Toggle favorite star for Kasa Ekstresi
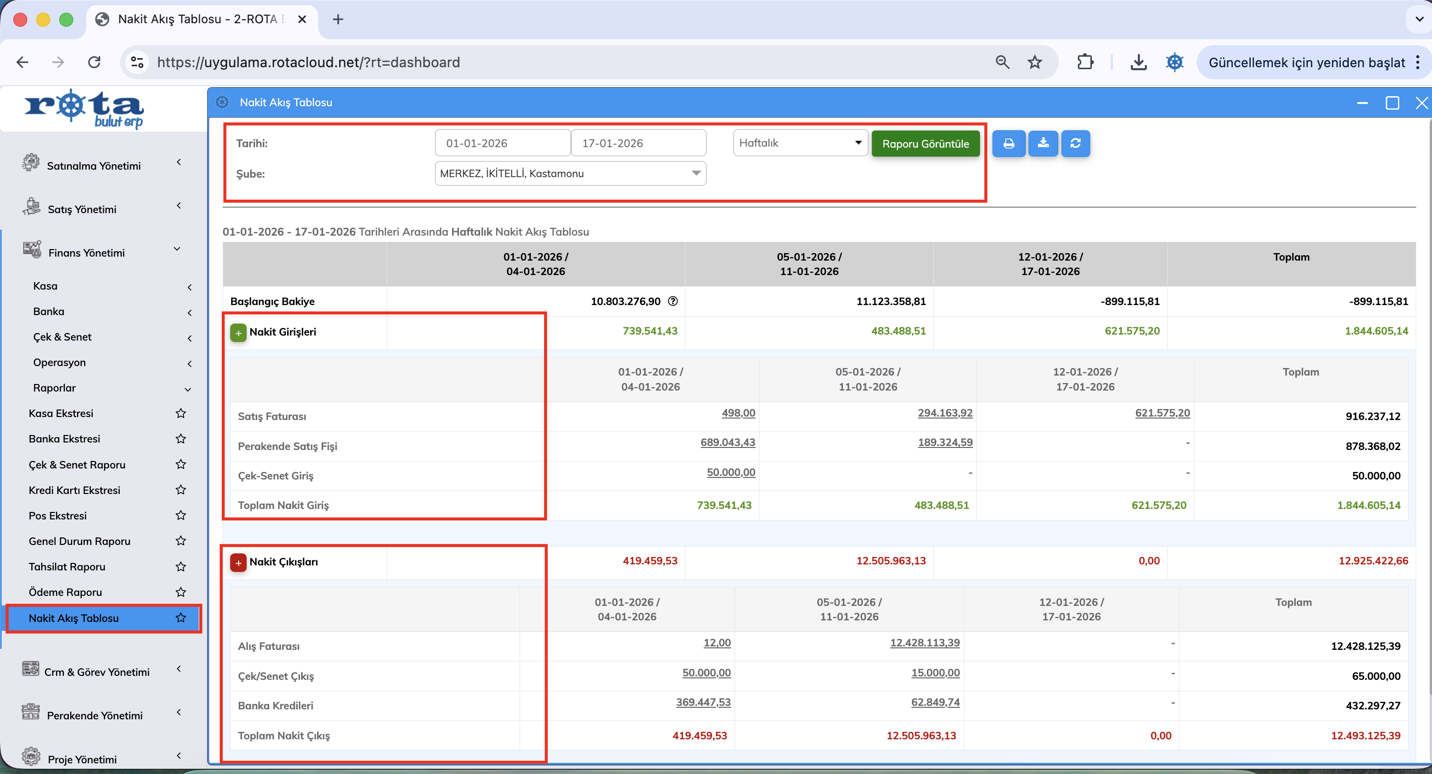This screenshot has height=774, width=1432. [181, 413]
